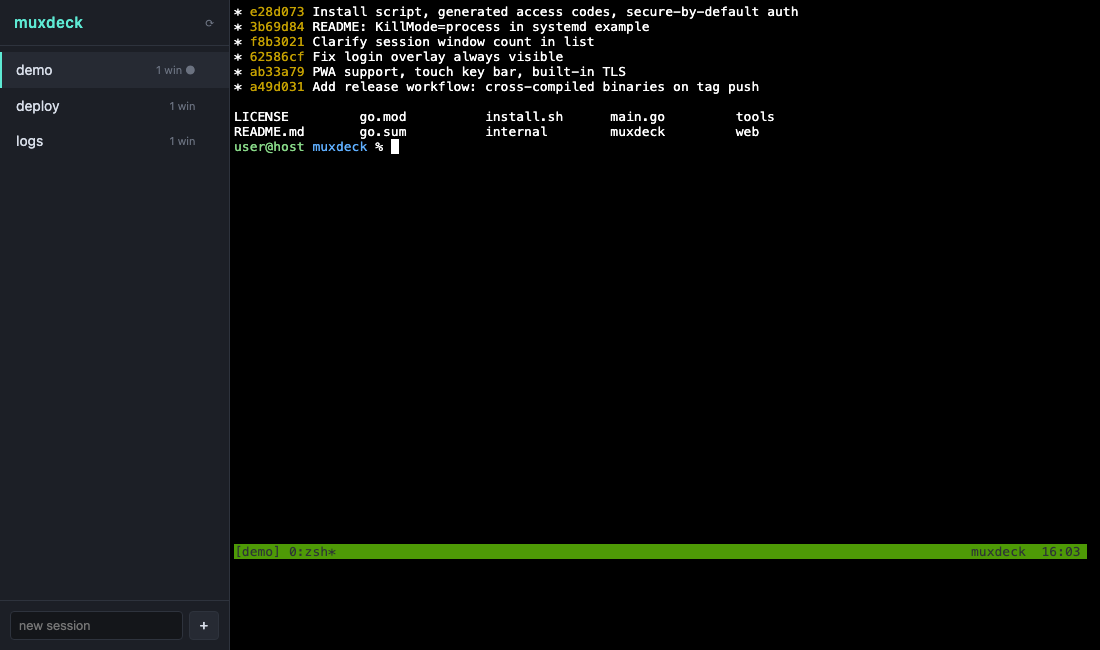This screenshot has width=1100, height=650.
Task: Click 0:zsh* window in status bar
Action: tap(312, 552)
